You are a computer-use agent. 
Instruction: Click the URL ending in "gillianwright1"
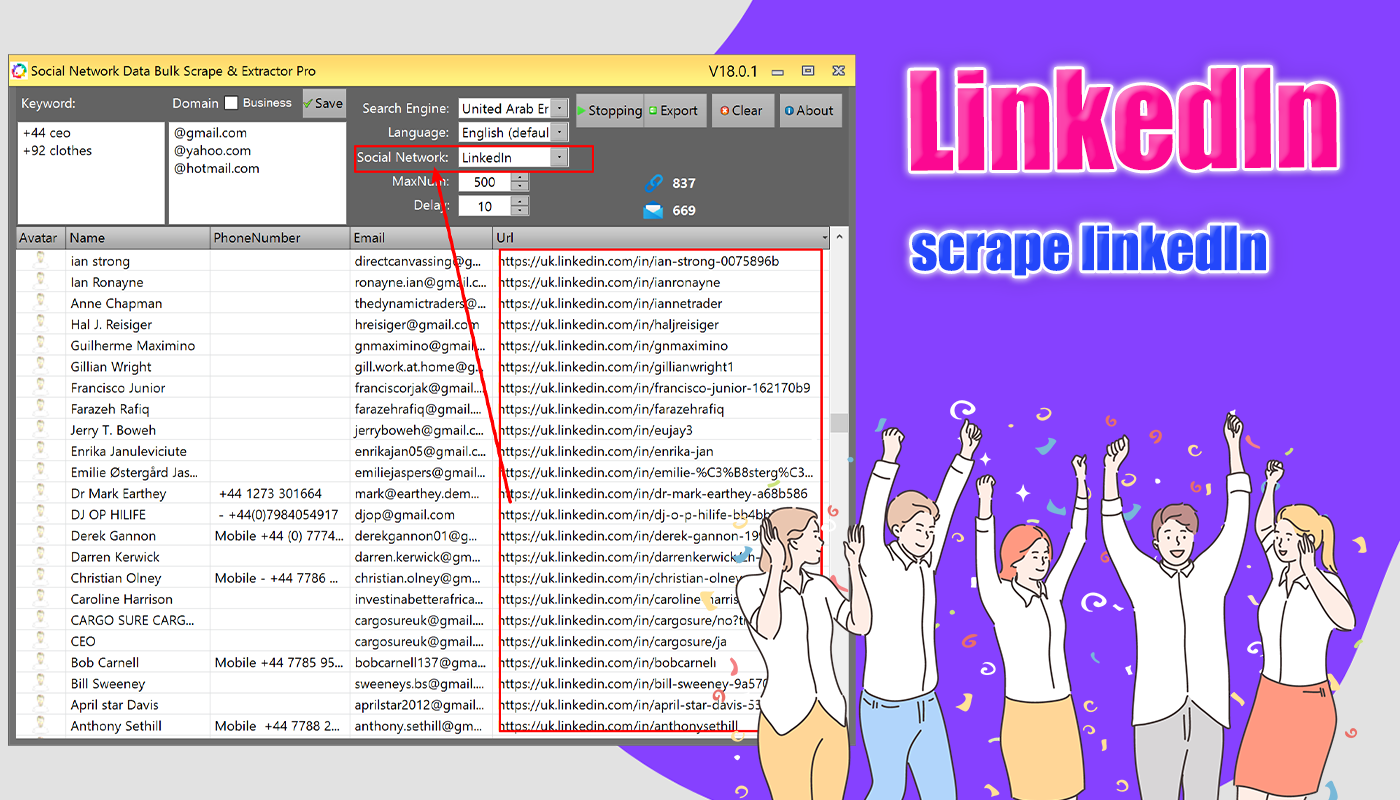[616, 366]
